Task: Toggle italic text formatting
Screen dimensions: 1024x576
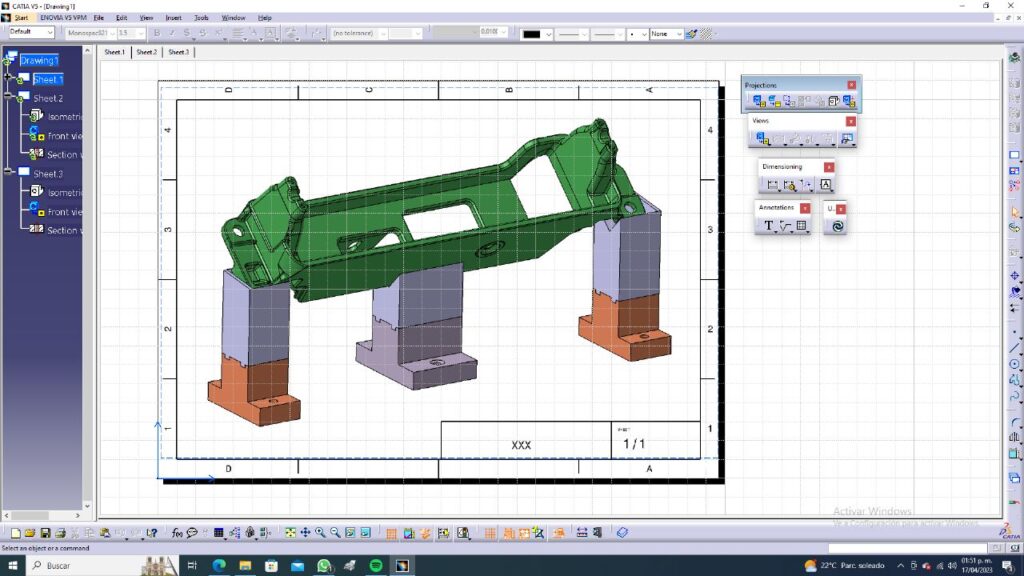Action: [x=172, y=33]
